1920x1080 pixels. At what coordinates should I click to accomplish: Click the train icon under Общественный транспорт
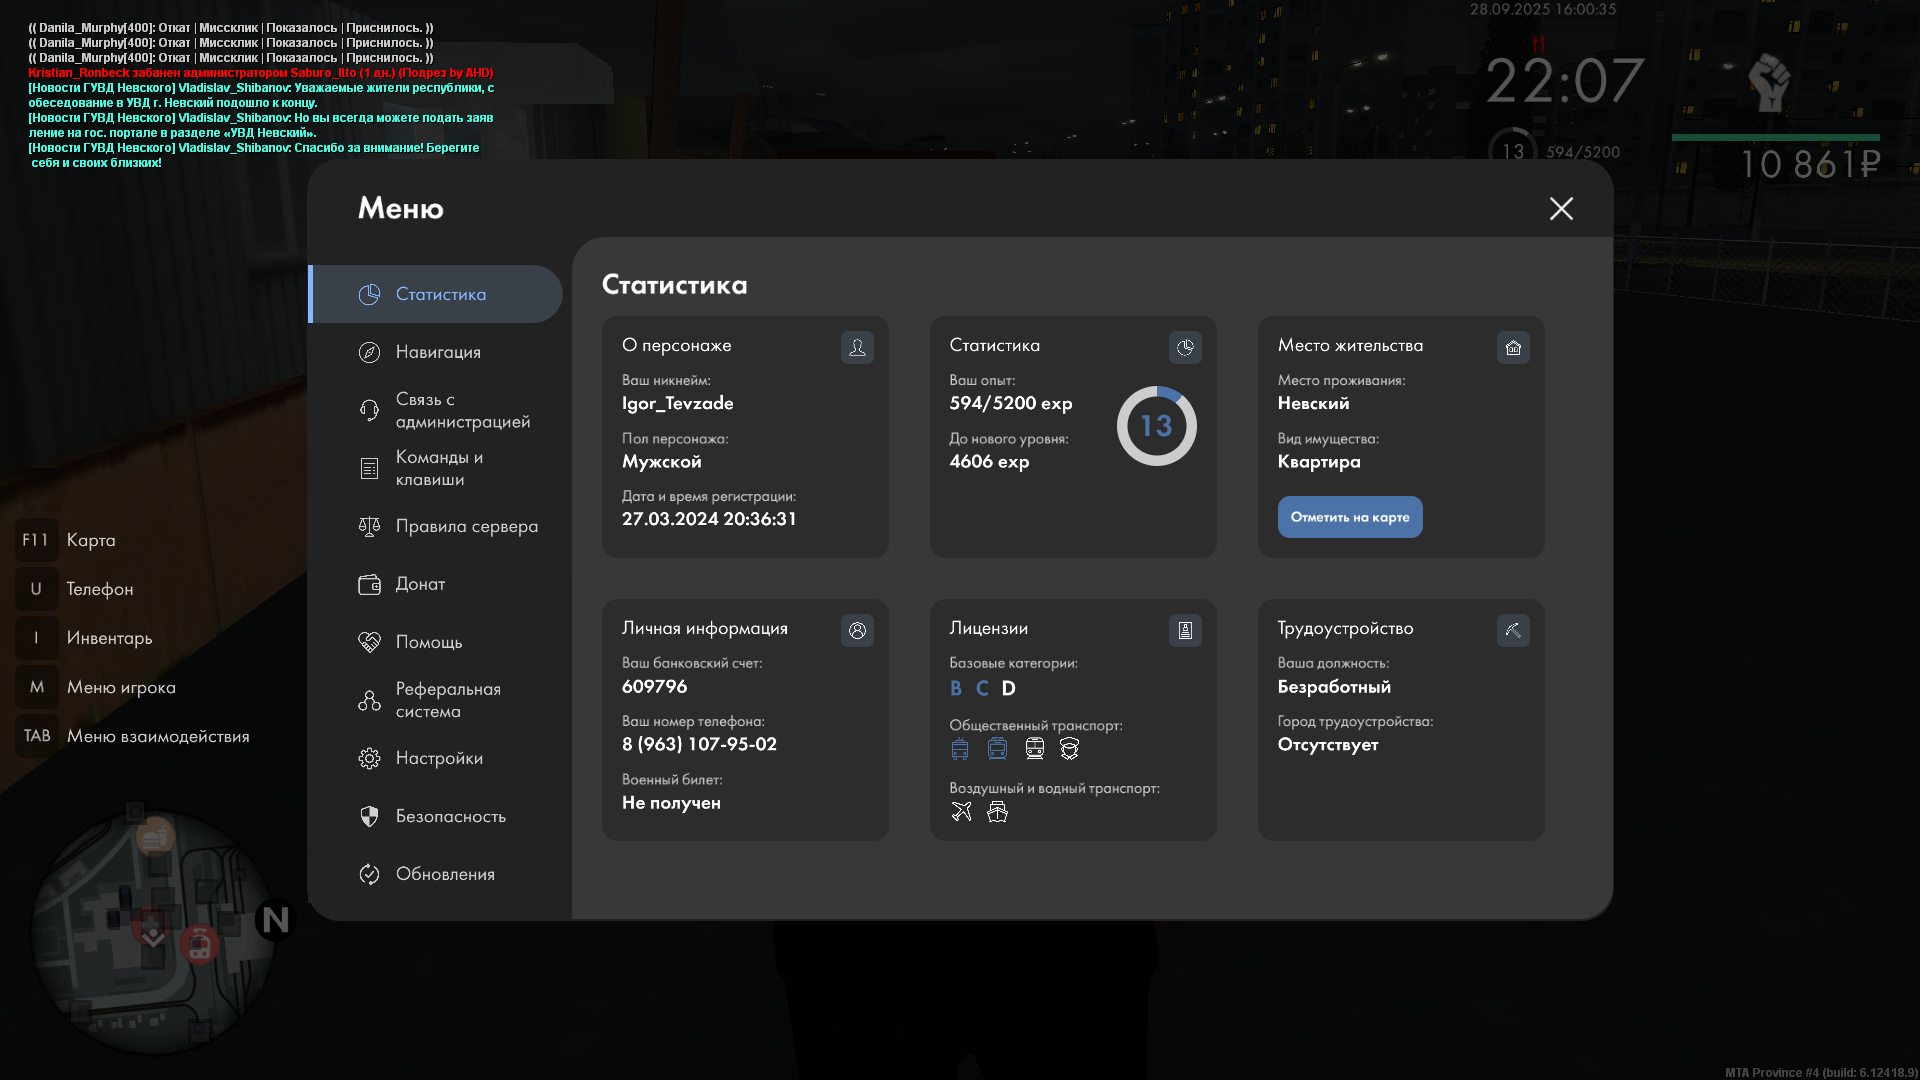(1034, 748)
